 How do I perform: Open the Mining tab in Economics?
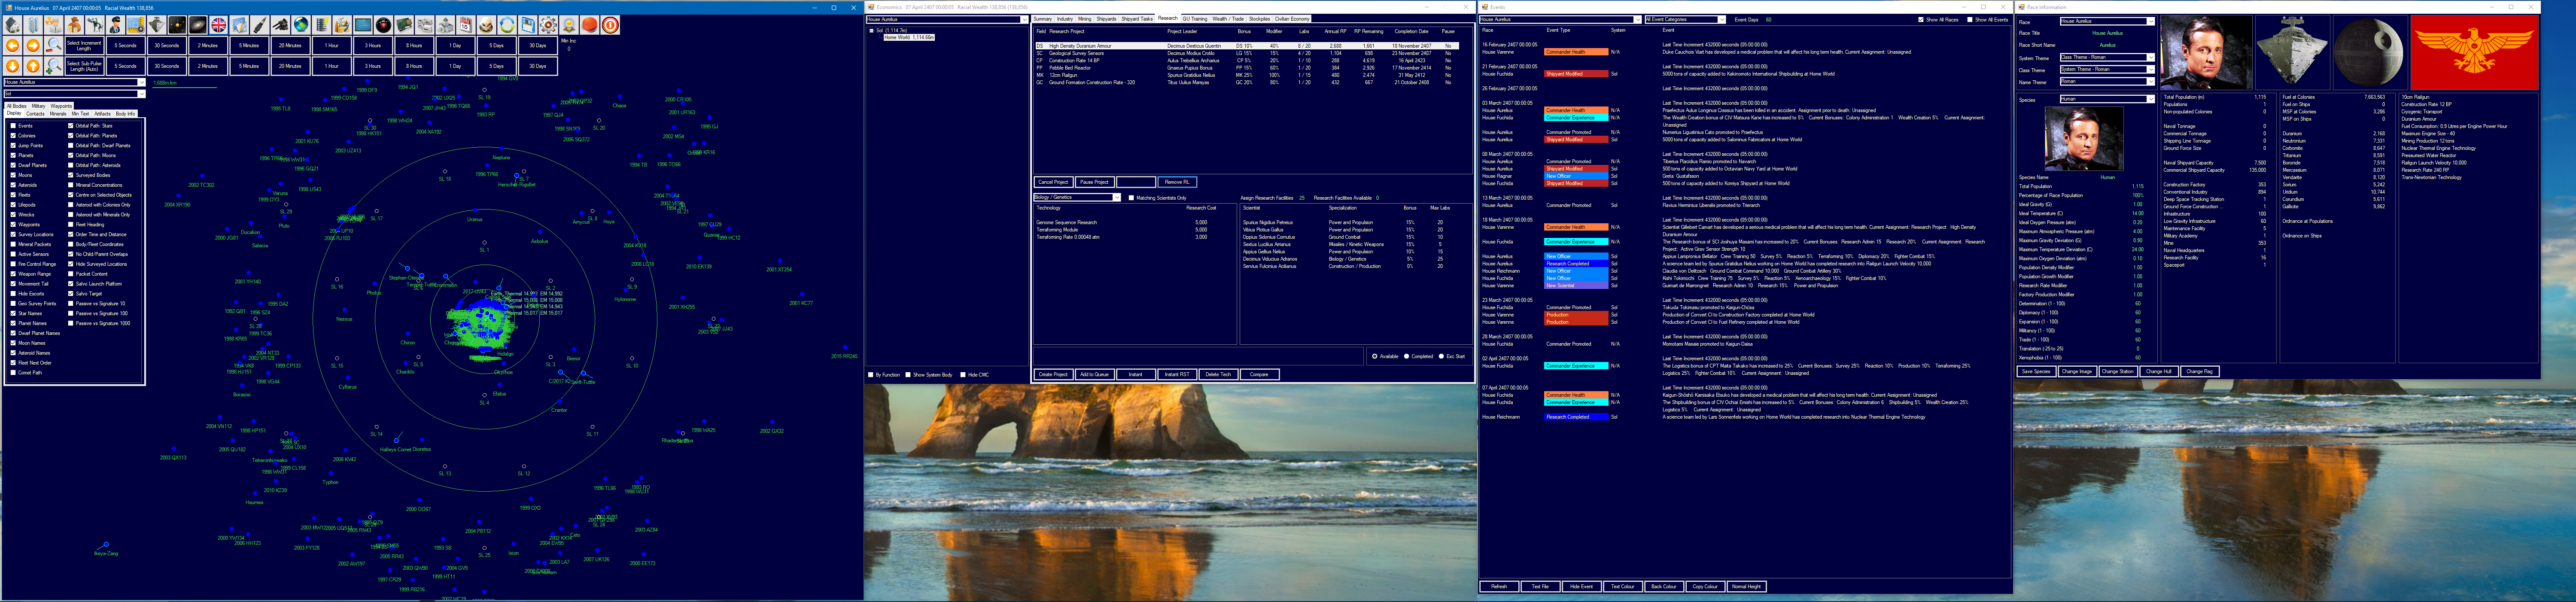click(1085, 19)
